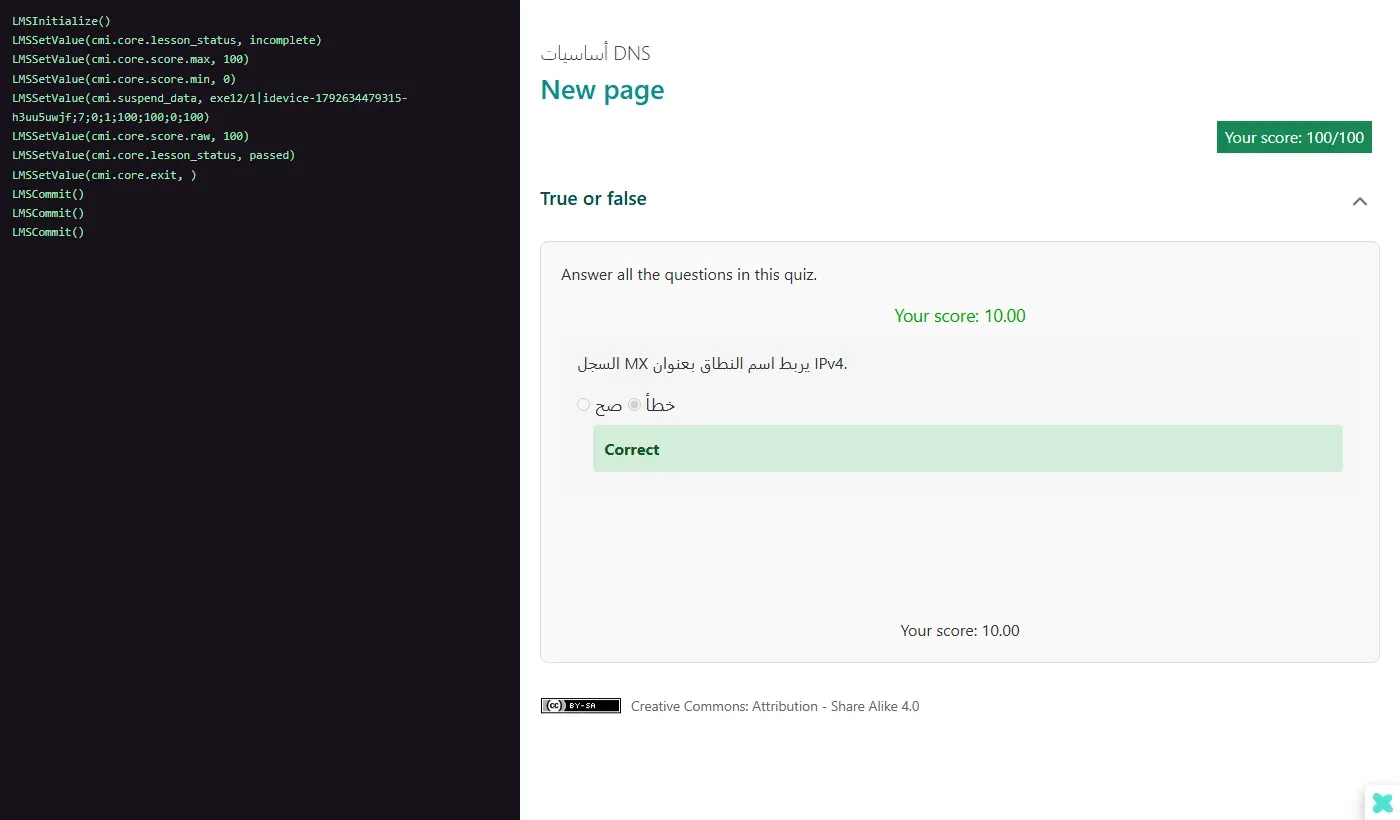
Task: Click the green Your score: 10.00 text
Action: click(x=960, y=316)
